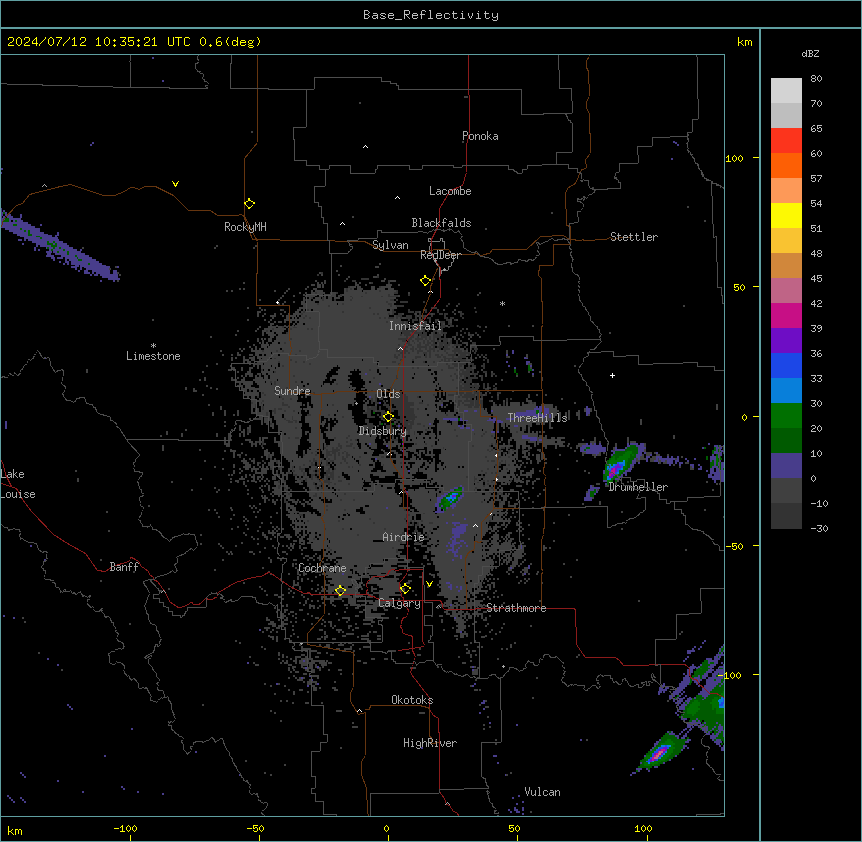Select the yellow V marker northwest of RockyMH
The width and height of the screenshot is (862, 842).
coord(175,184)
